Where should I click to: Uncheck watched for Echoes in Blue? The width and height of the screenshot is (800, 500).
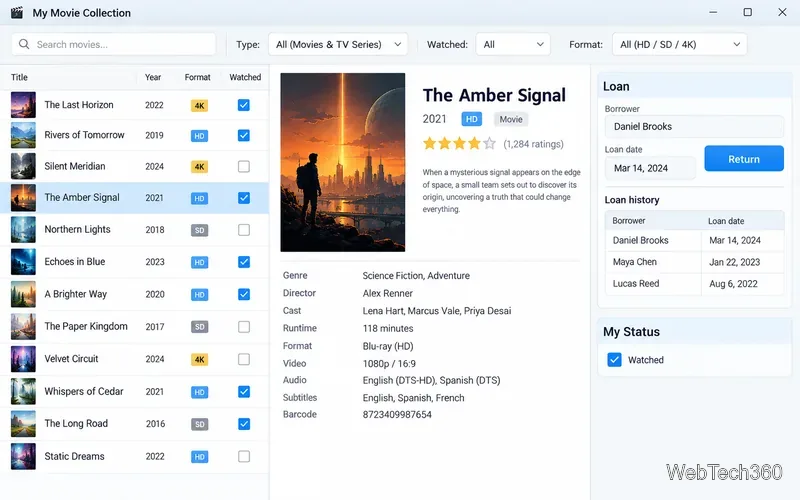[244, 262]
